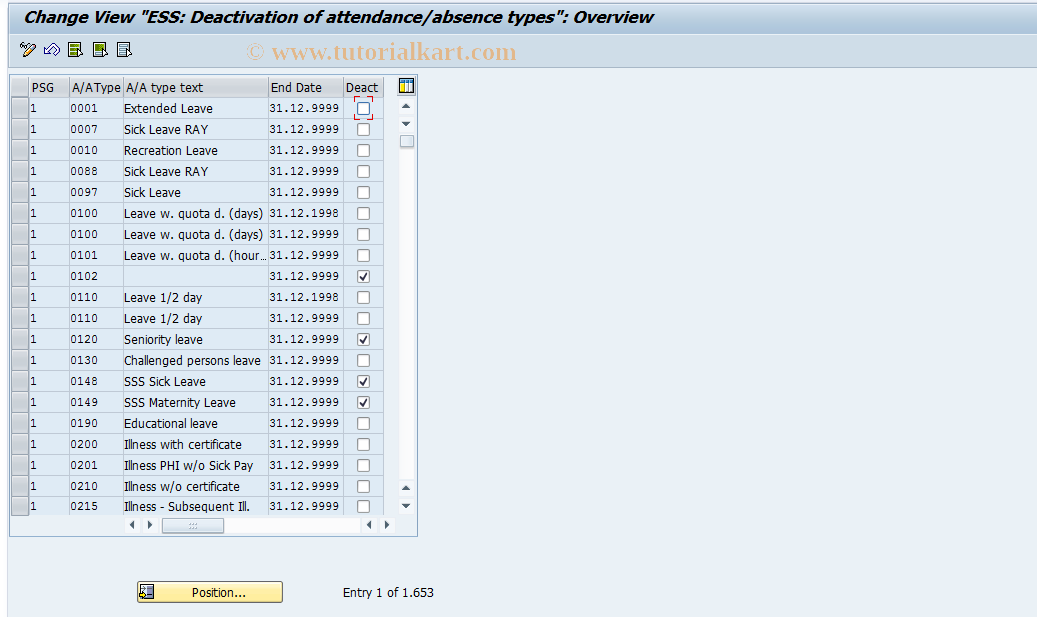
Task: Open table settings configuration icon
Action: point(406,86)
